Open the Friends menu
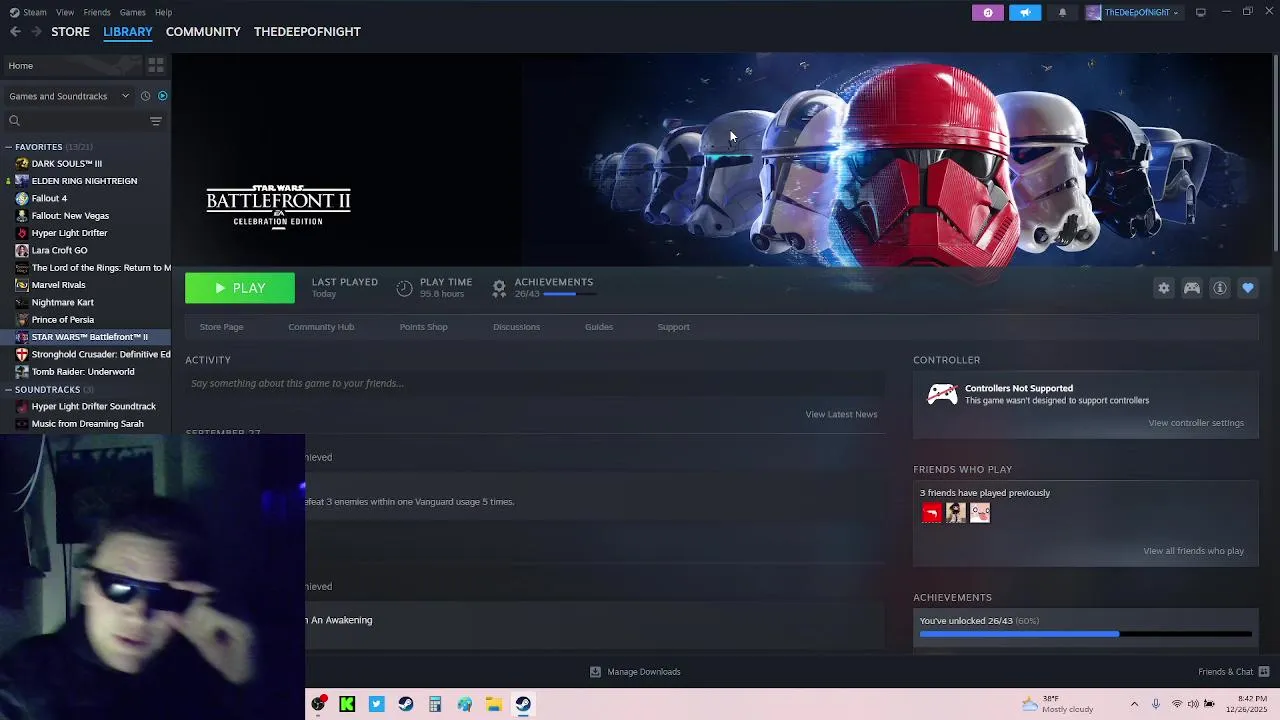Viewport: 1280px width, 720px height. (x=97, y=12)
